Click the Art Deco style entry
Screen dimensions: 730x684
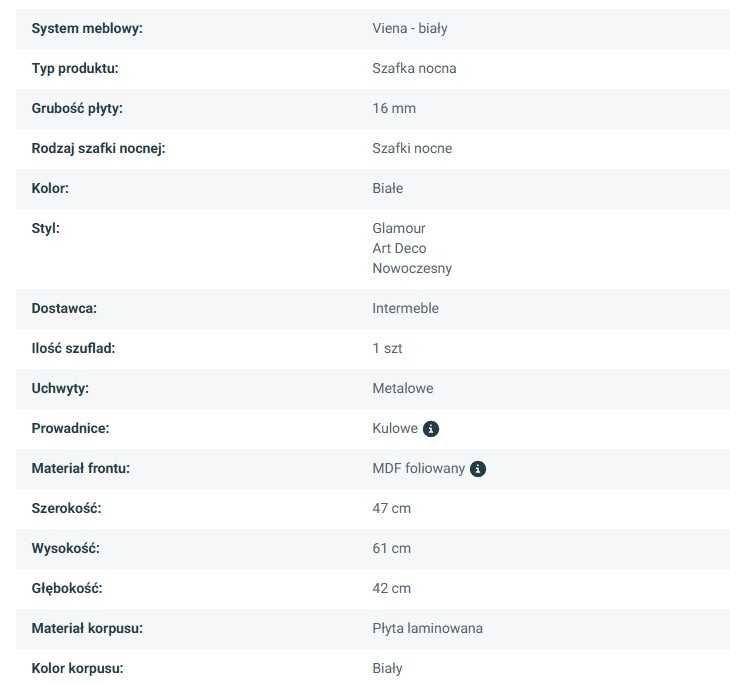point(399,248)
